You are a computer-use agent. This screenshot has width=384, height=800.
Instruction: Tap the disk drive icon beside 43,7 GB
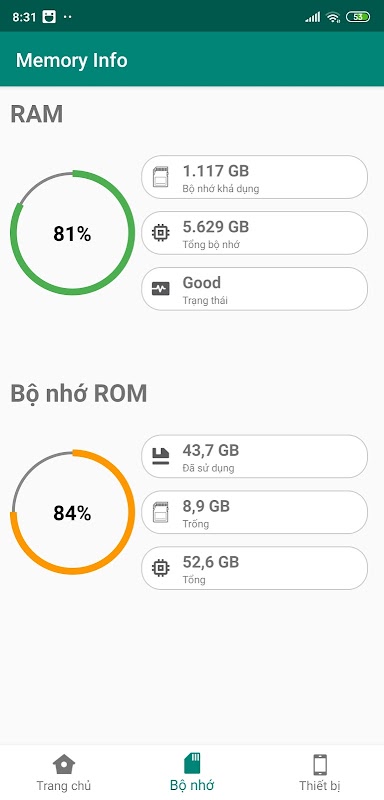[x=160, y=456]
